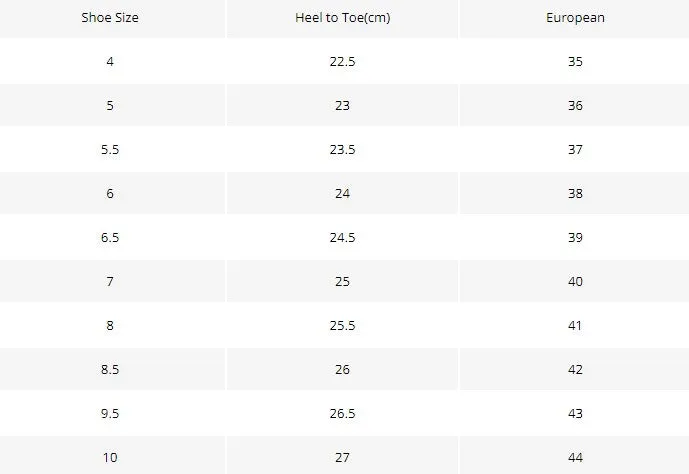Click shoe size 9.5 cell
The image size is (689, 474).
110,413
